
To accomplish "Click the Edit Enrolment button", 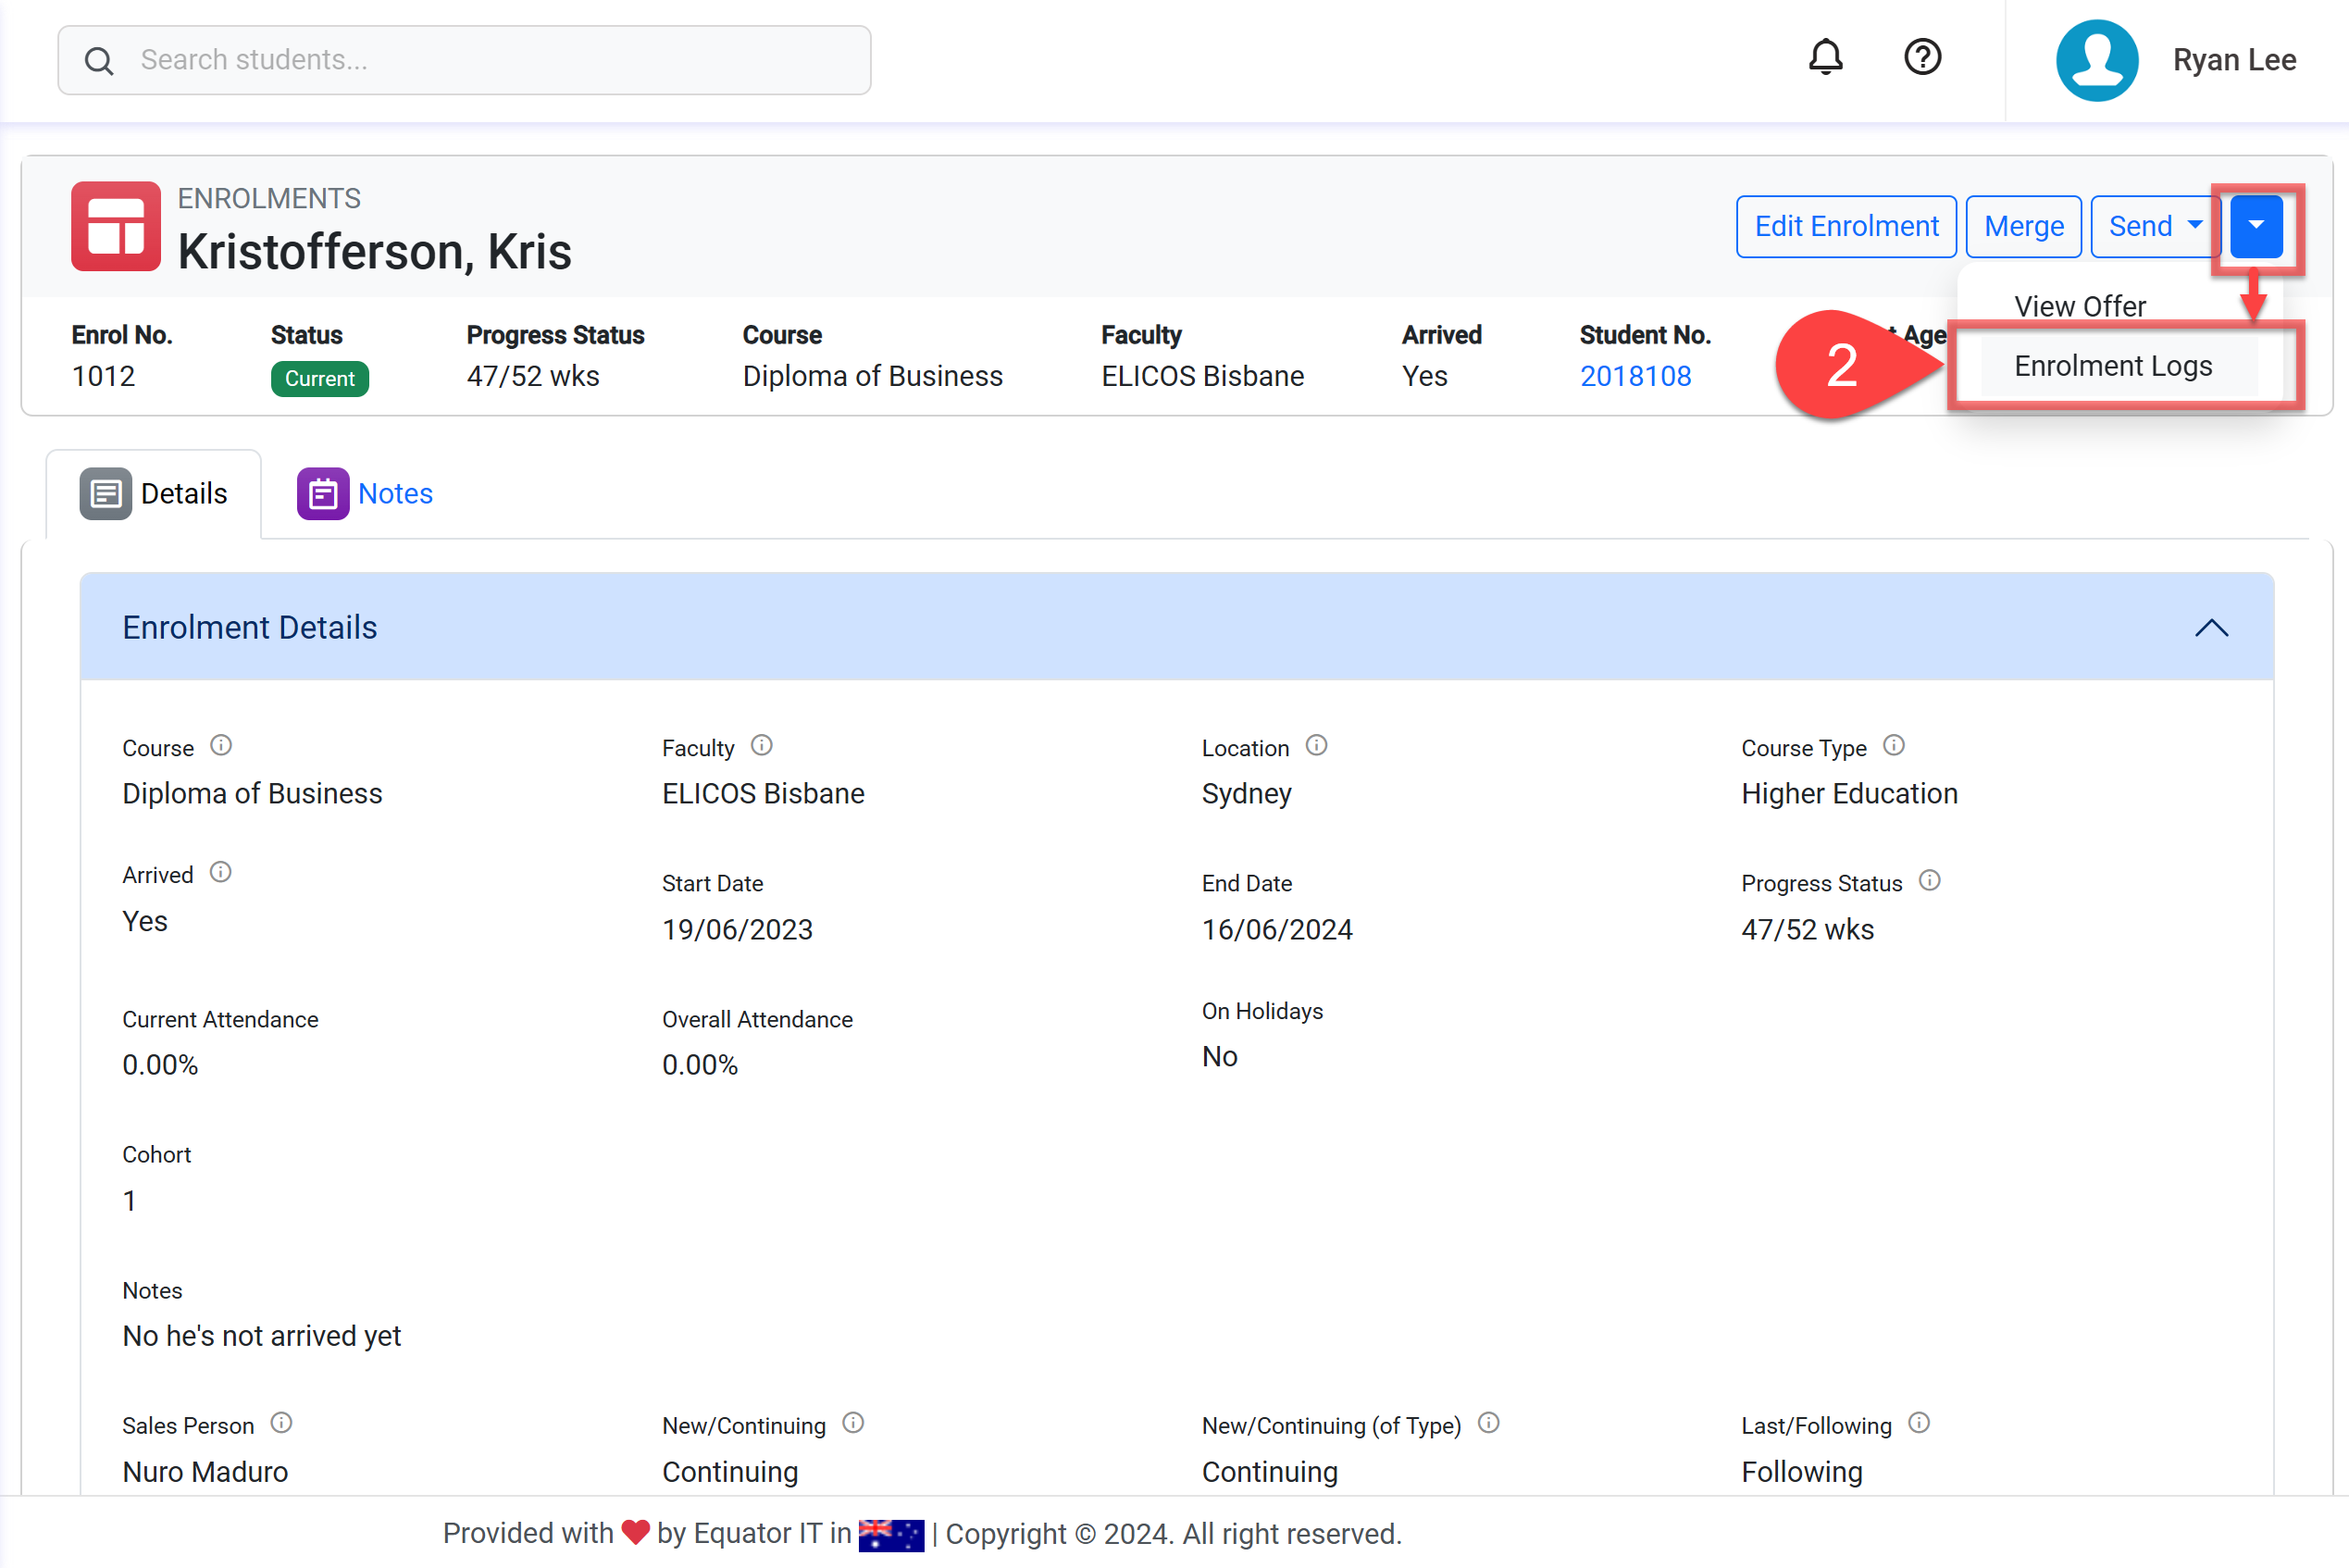I will [1846, 226].
